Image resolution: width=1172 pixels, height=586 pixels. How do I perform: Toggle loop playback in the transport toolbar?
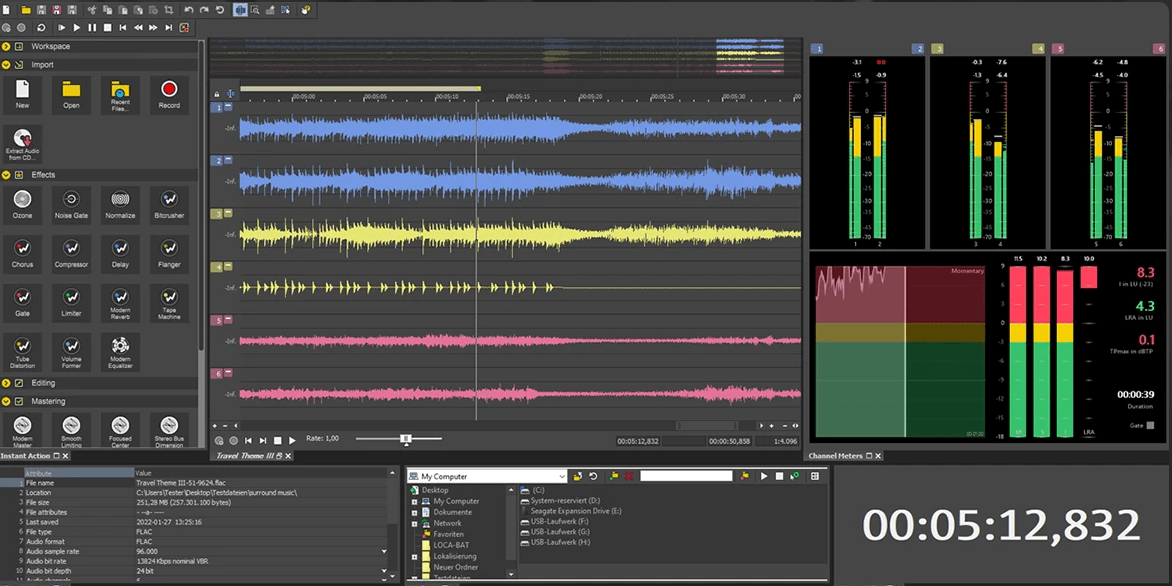tap(40, 28)
